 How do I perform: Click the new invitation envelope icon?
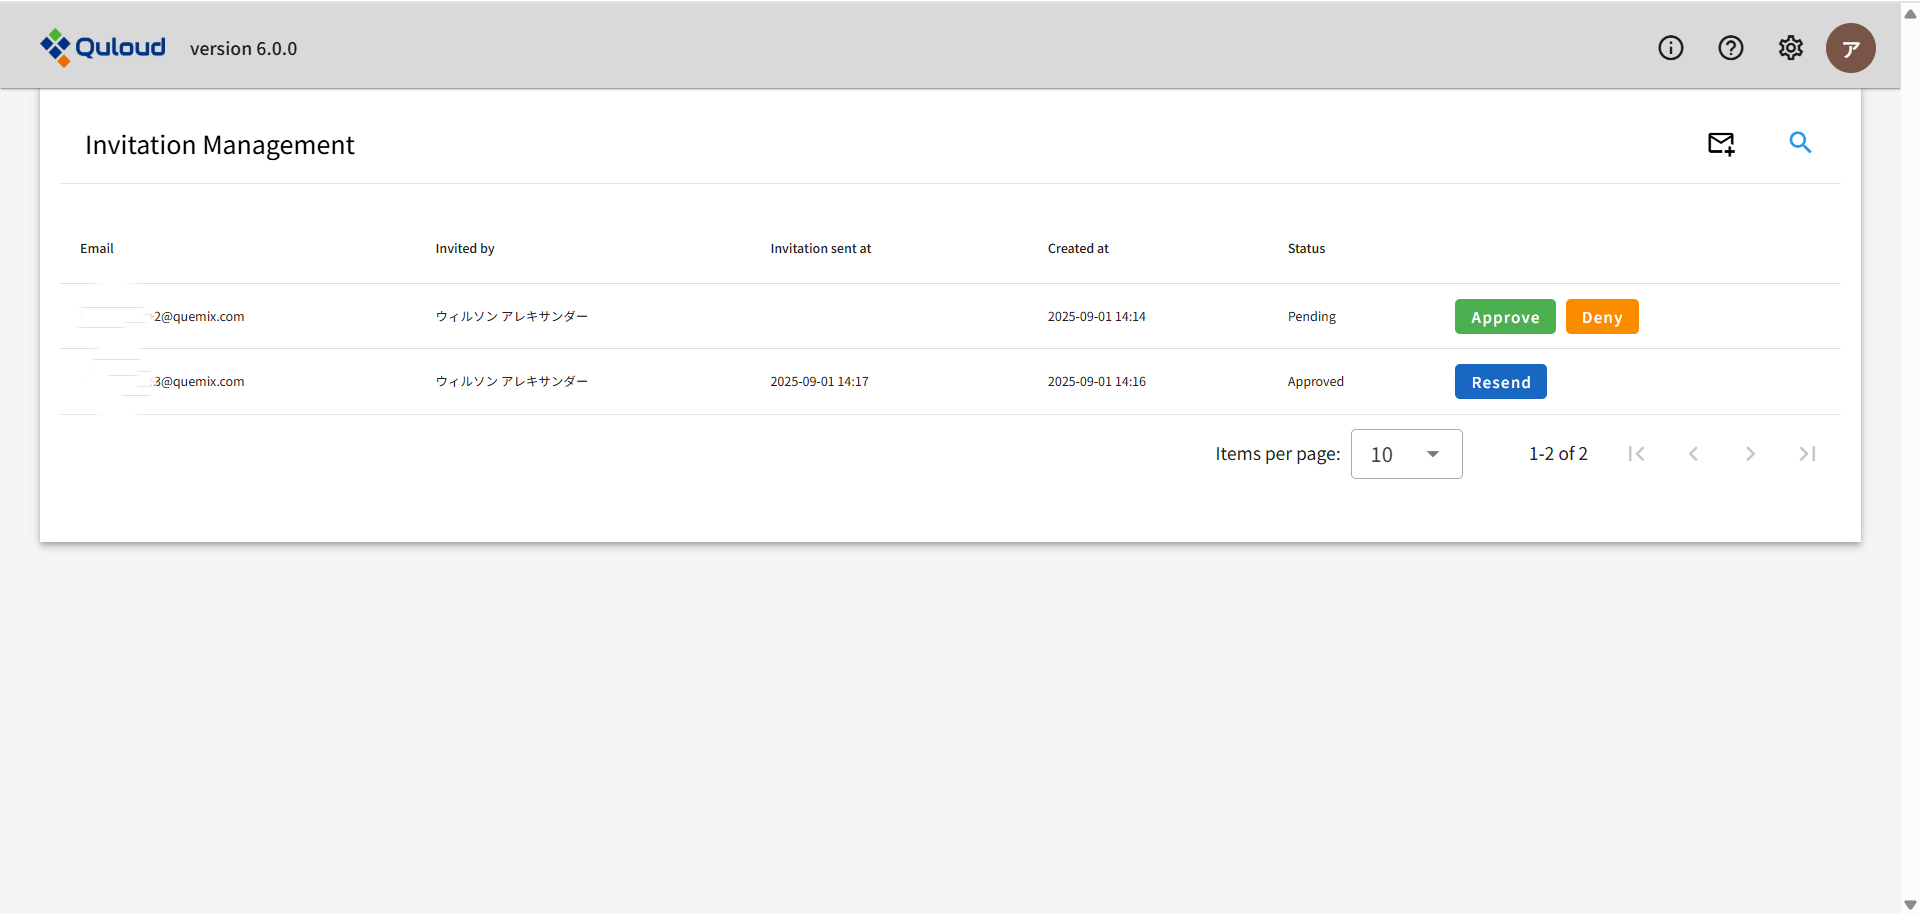click(x=1720, y=144)
